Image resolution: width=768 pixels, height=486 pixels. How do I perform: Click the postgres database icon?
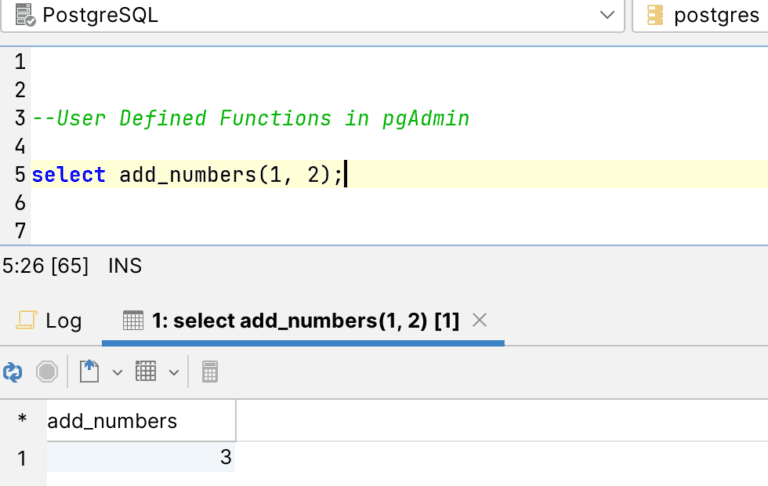point(655,15)
